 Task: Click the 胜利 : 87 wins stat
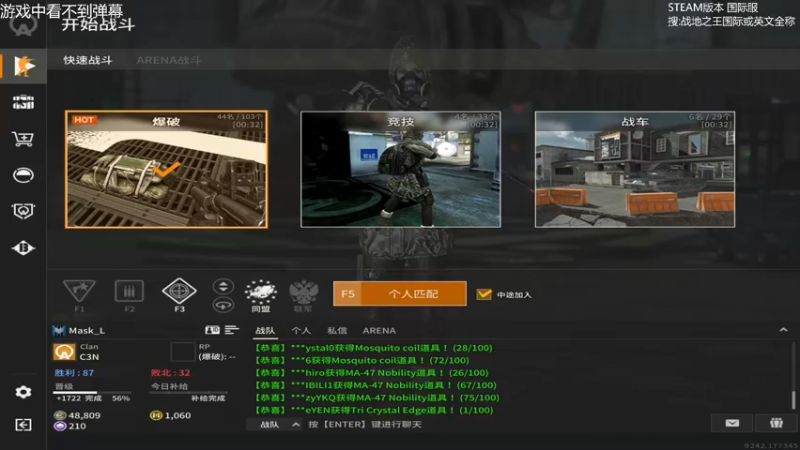point(74,373)
